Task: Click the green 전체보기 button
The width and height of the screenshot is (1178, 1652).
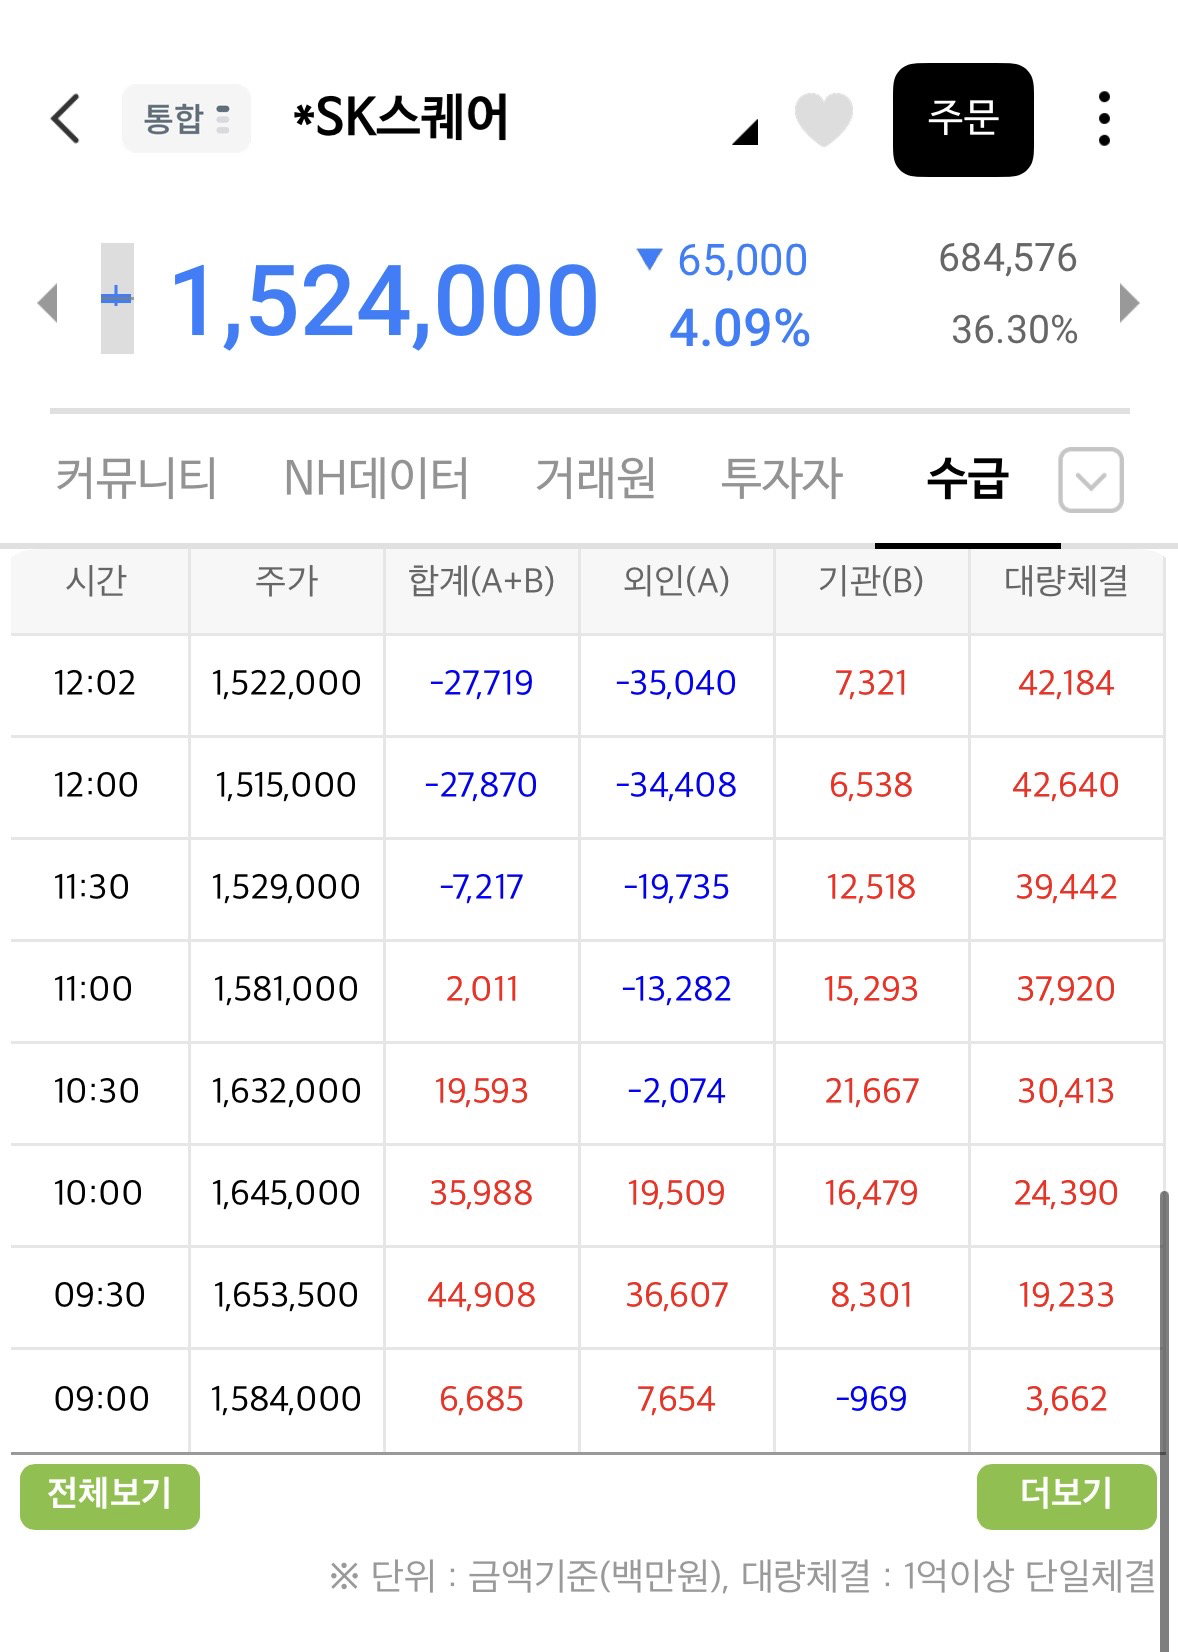Action: click(x=110, y=1496)
